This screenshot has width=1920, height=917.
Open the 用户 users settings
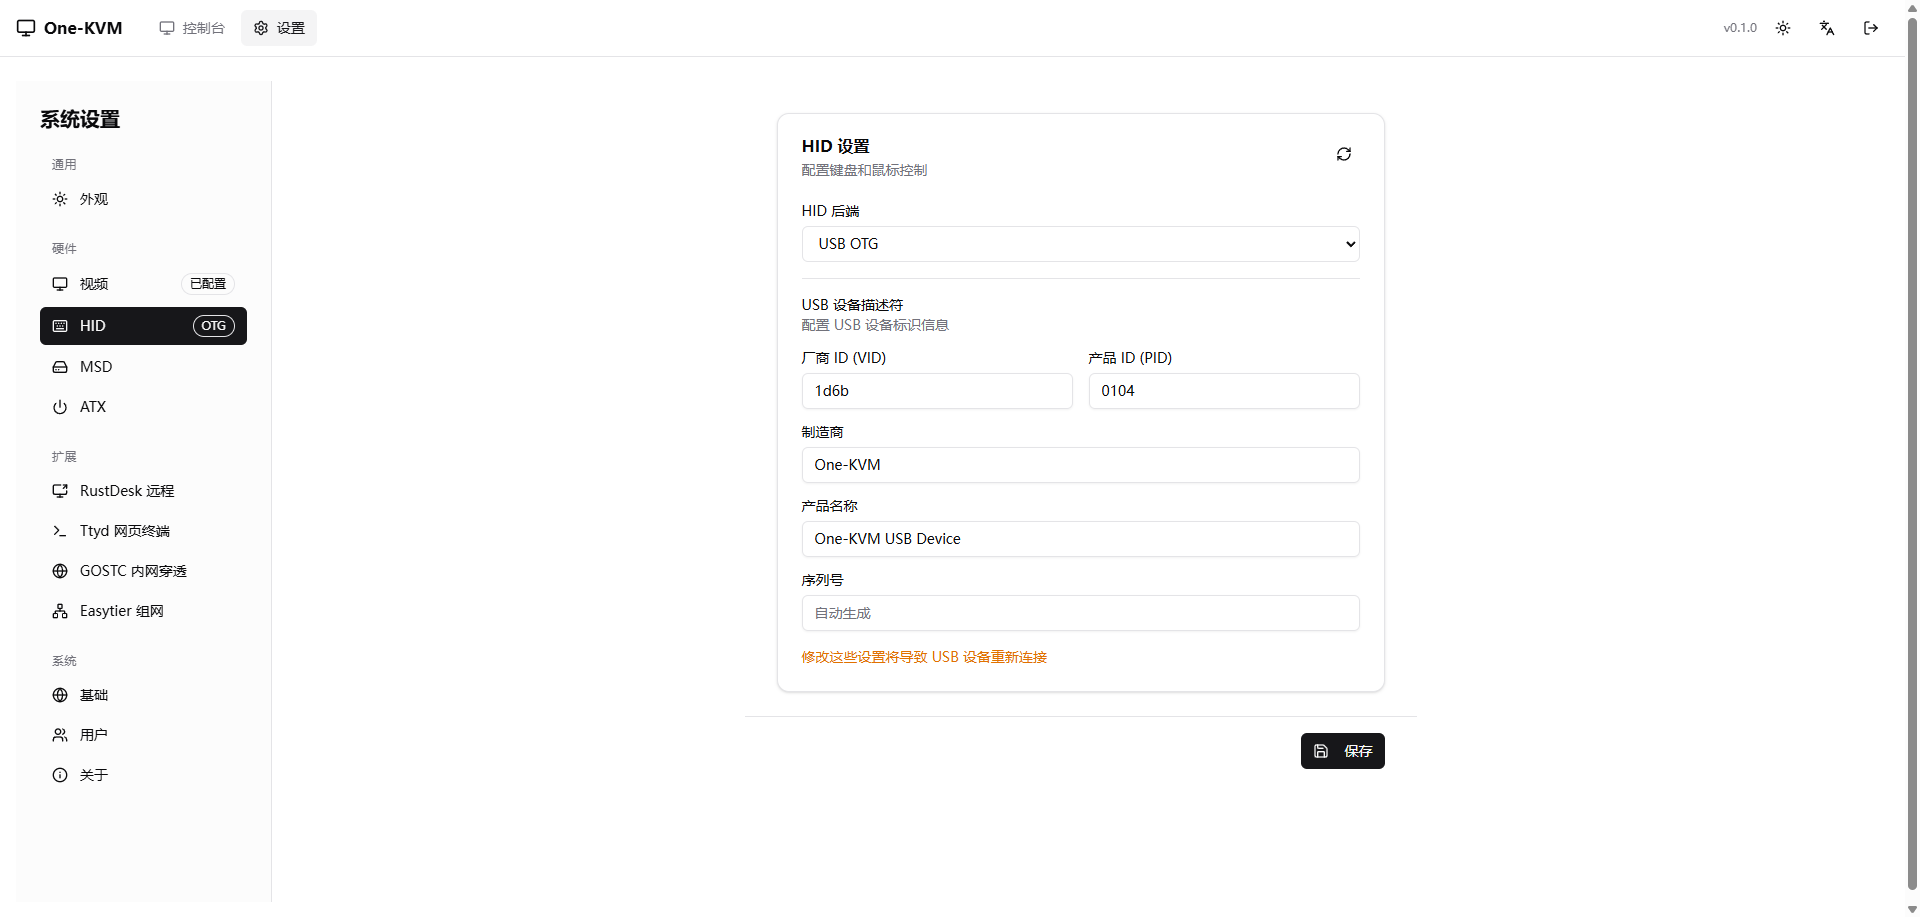click(93, 735)
